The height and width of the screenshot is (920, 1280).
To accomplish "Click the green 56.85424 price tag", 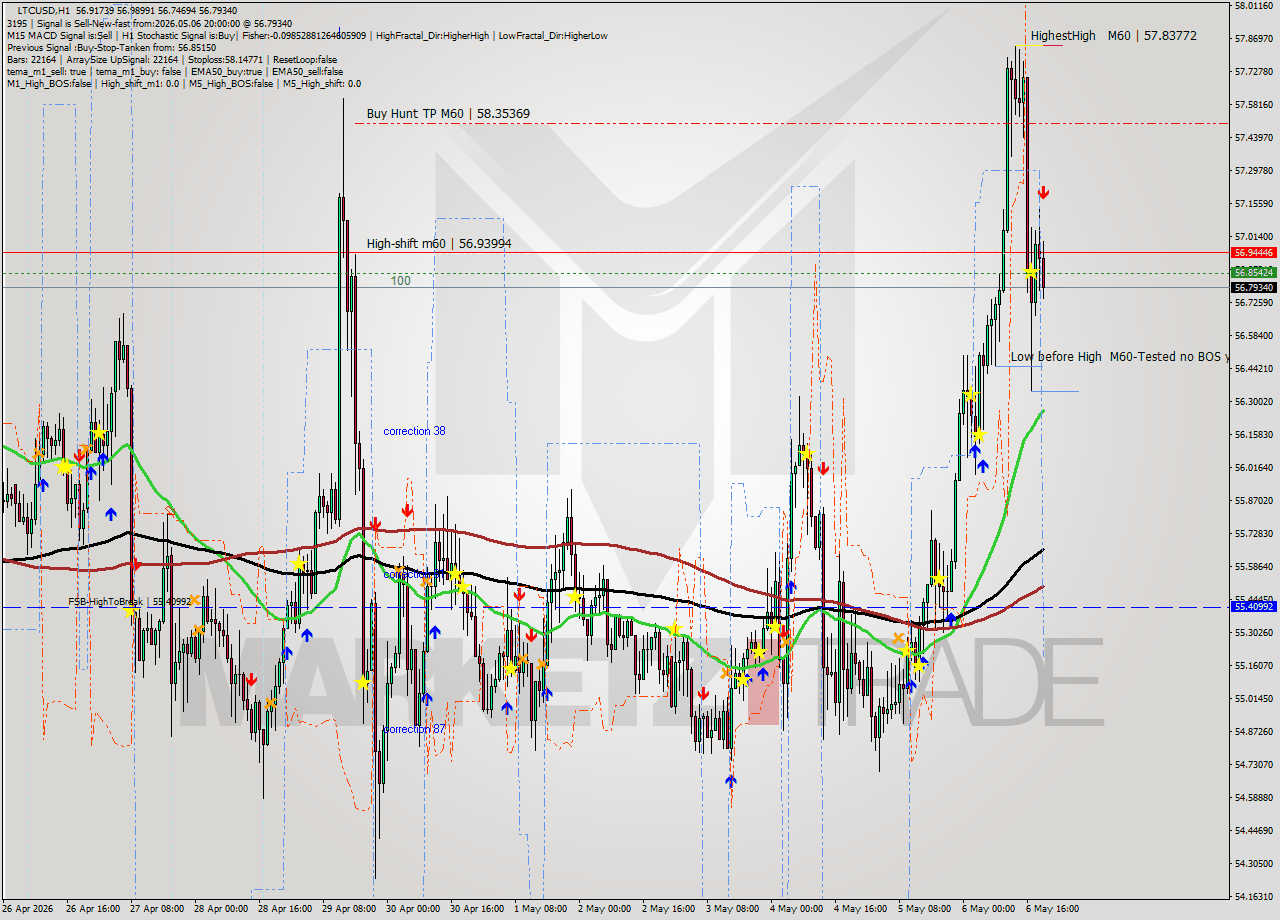I will [x=1253, y=272].
